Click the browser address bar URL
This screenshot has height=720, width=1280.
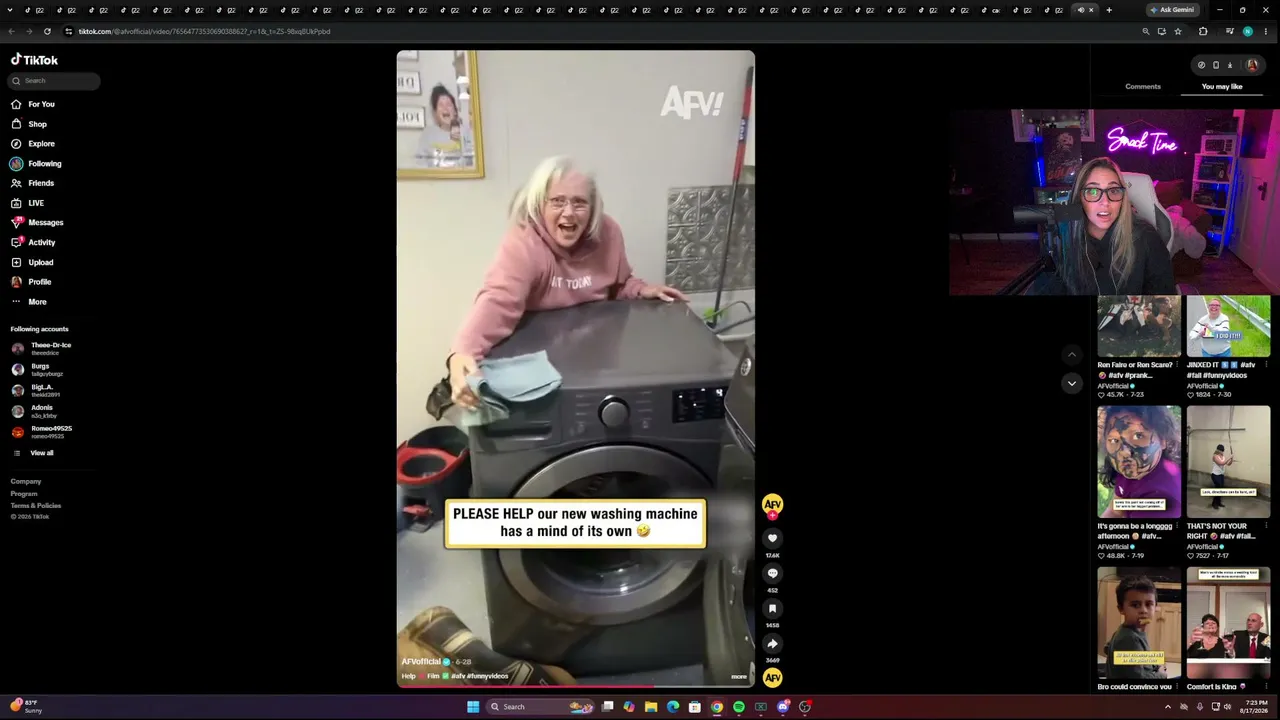point(204,31)
